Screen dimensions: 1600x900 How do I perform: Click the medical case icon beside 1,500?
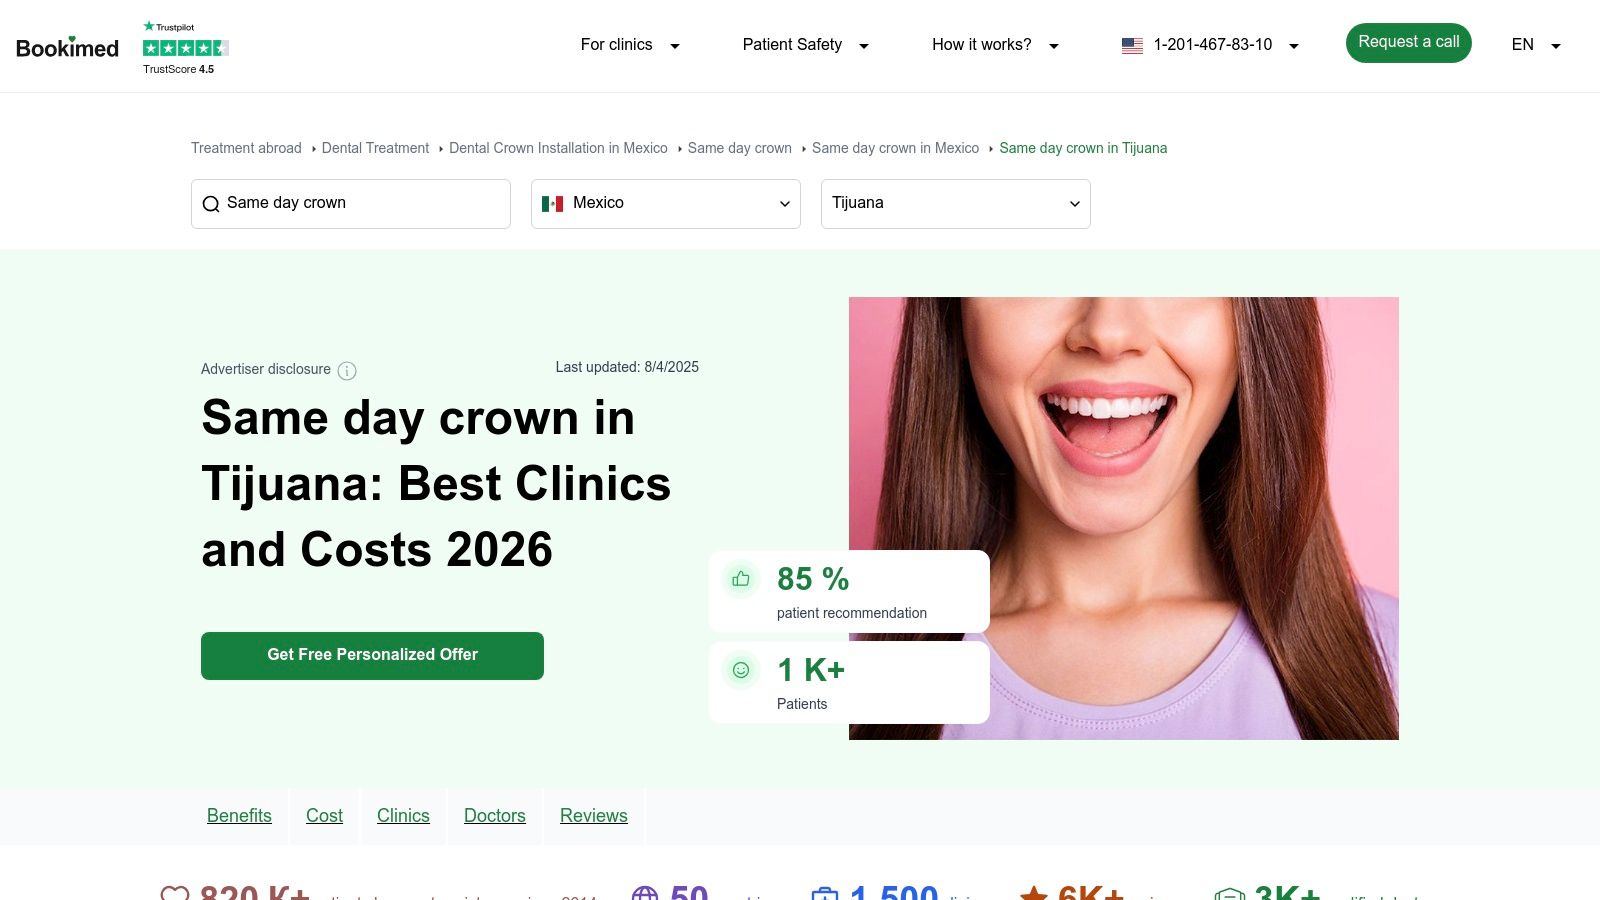(x=824, y=893)
